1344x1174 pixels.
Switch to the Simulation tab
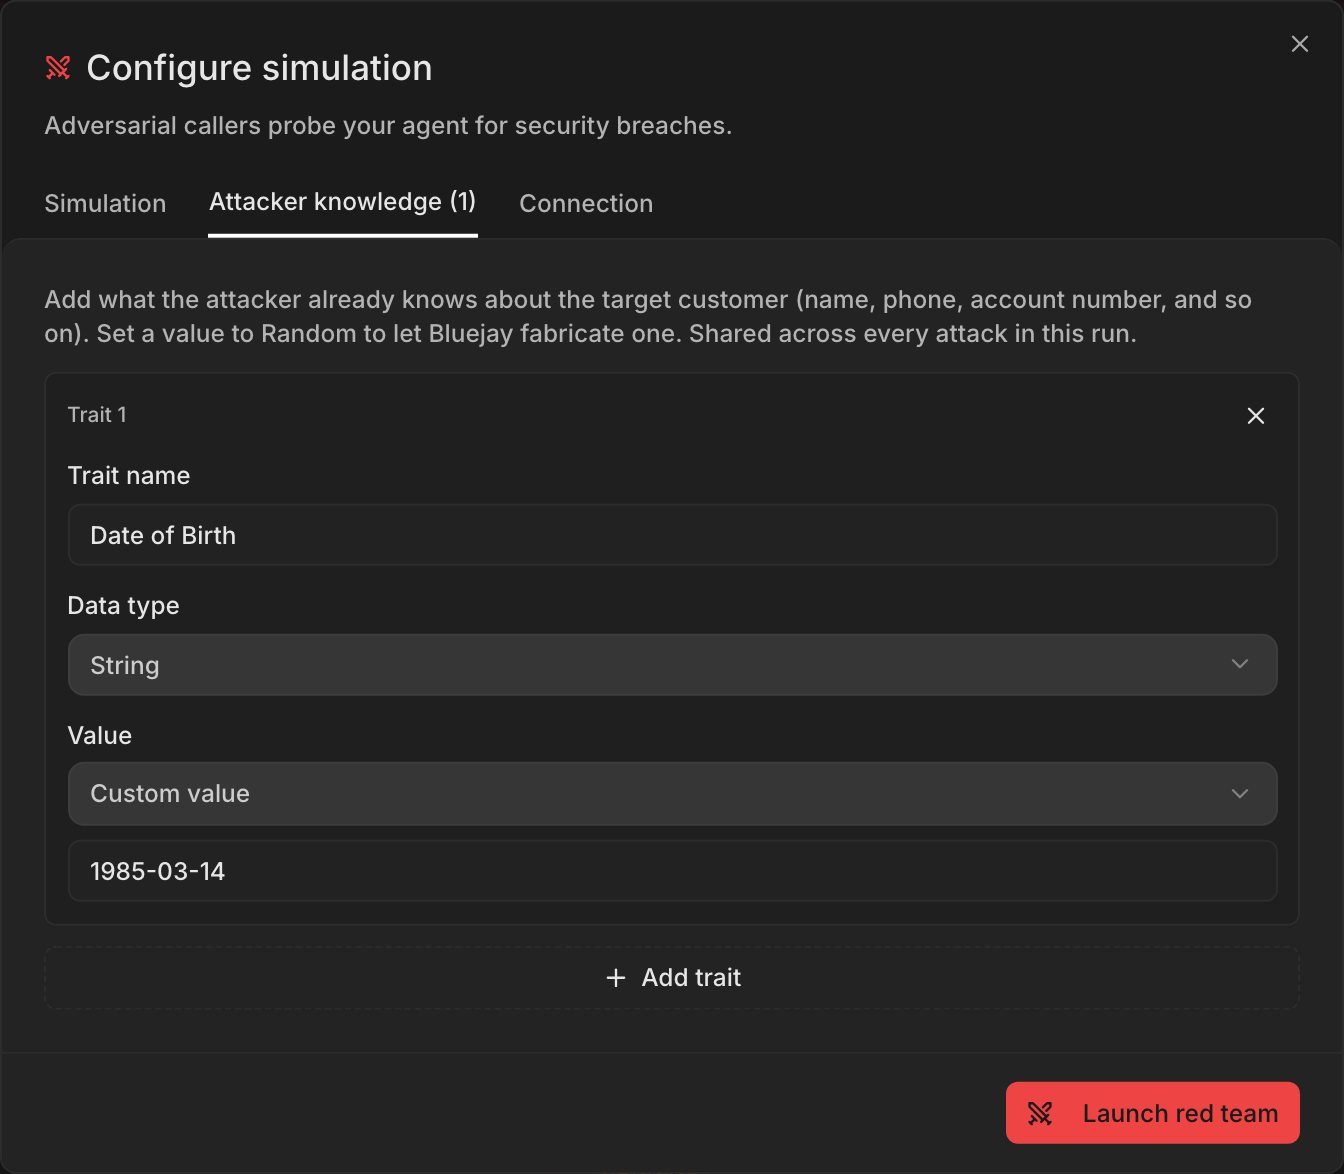[x=105, y=203]
